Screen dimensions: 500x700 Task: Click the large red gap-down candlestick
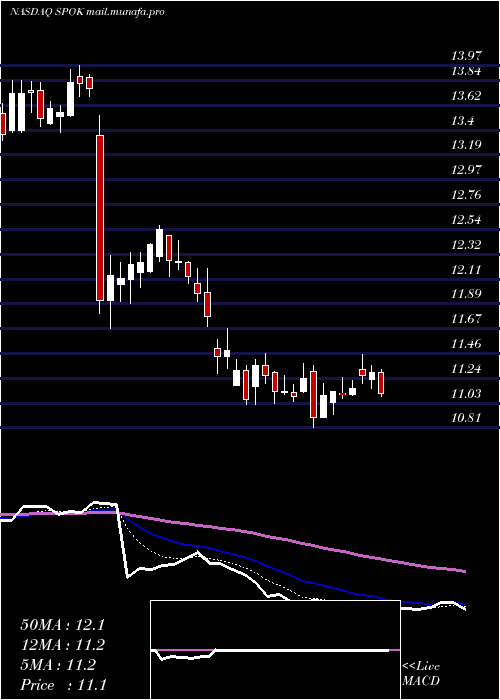100,218
